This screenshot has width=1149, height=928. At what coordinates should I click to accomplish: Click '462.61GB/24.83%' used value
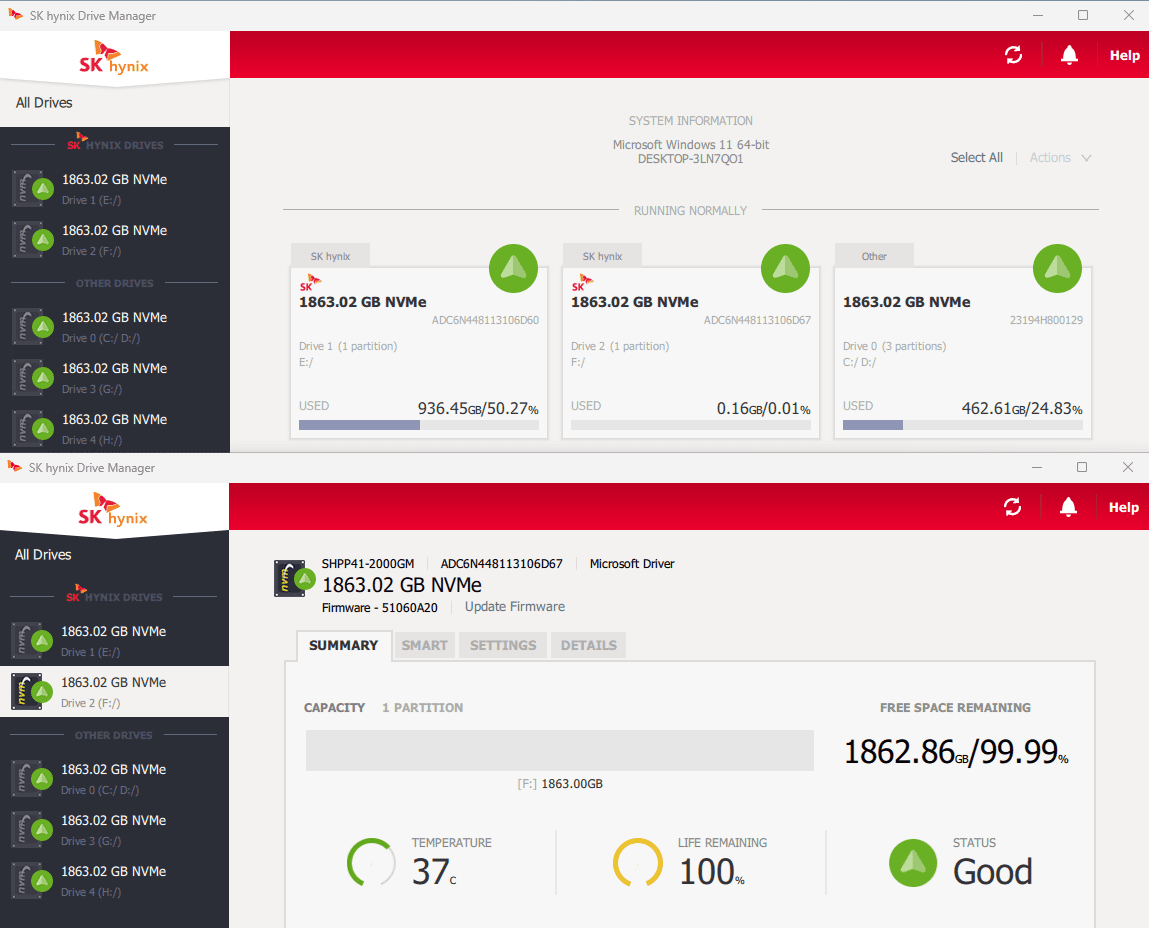(x=1021, y=408)
